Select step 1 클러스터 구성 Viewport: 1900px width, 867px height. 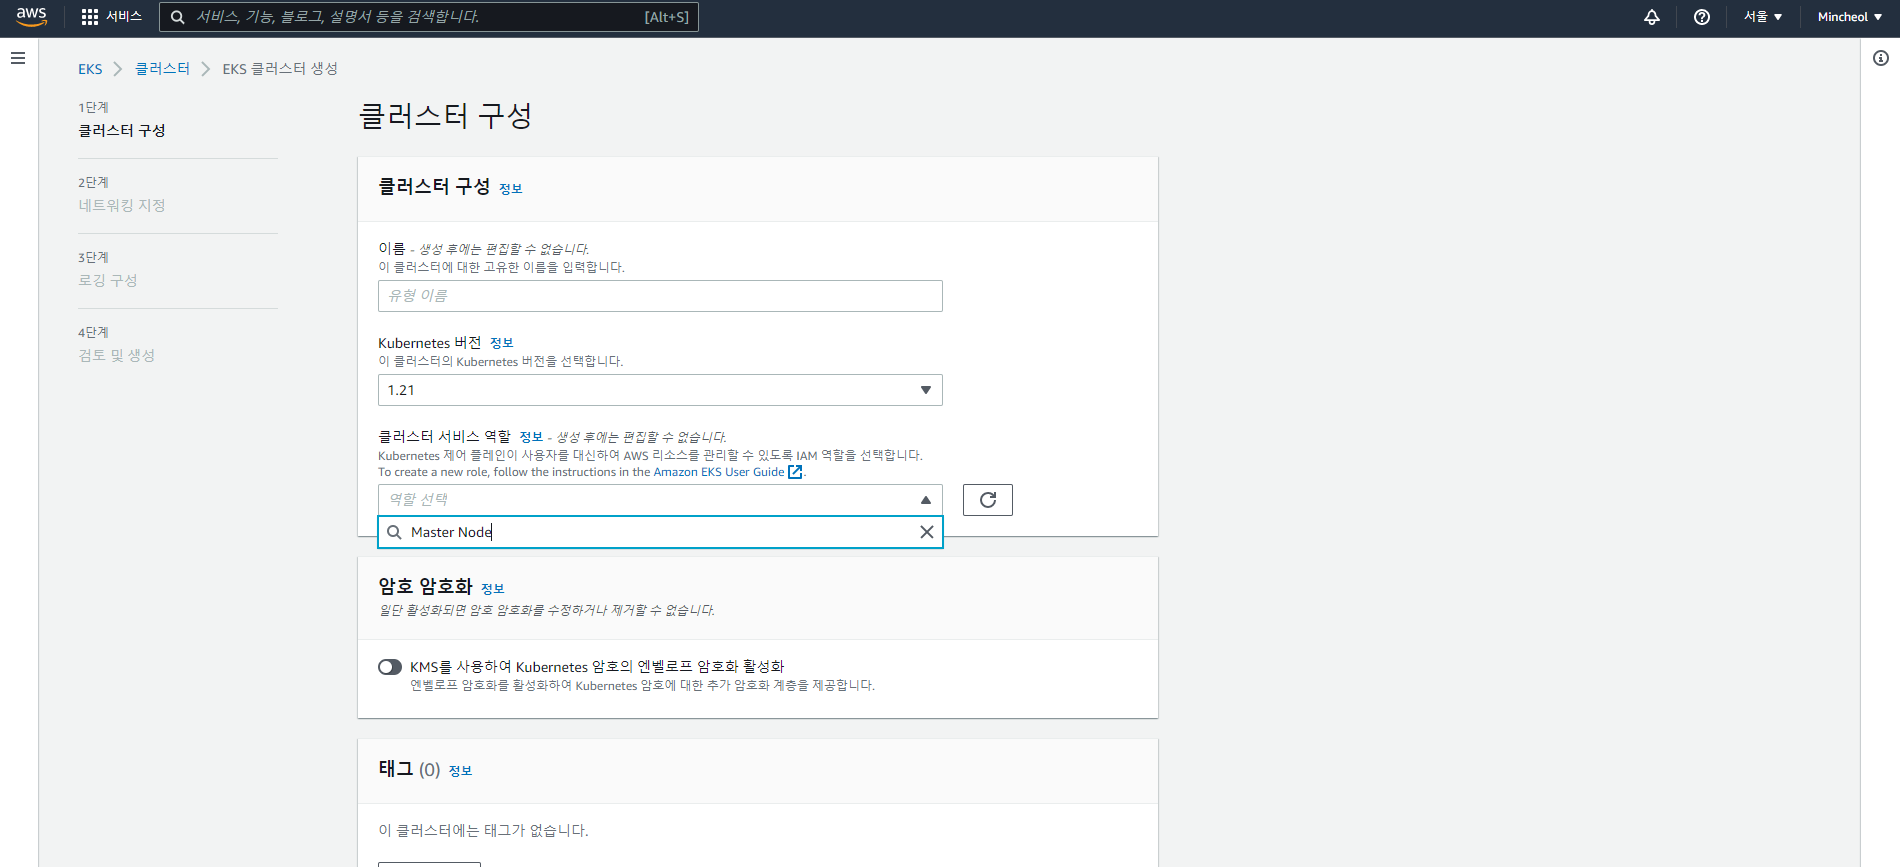(122, 130)
